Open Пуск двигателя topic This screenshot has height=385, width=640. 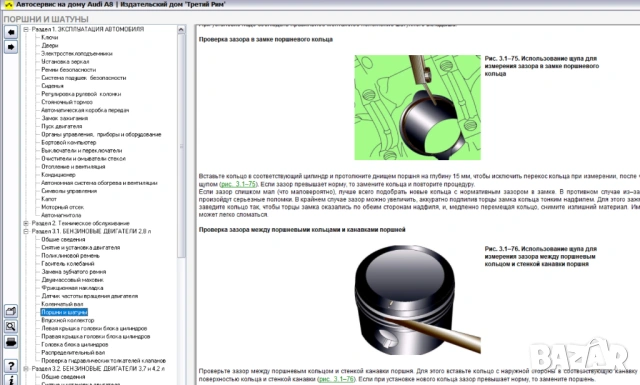[x=62, y=126]
